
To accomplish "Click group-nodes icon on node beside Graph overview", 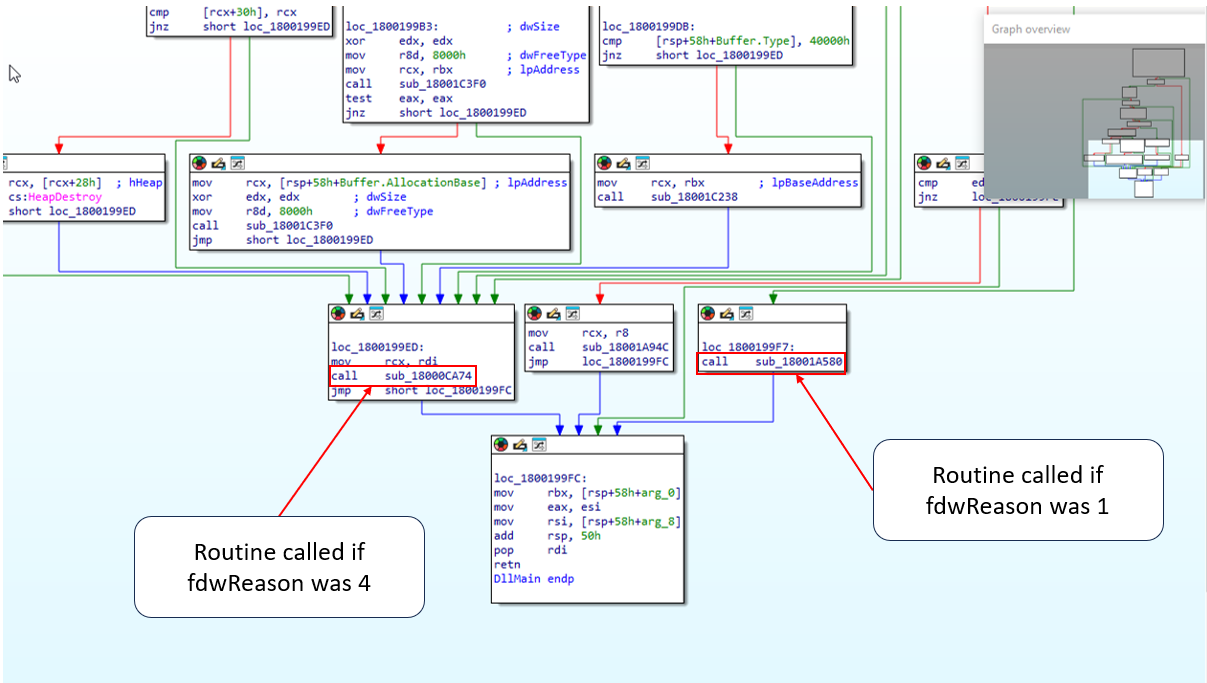I will click(963, 163).
